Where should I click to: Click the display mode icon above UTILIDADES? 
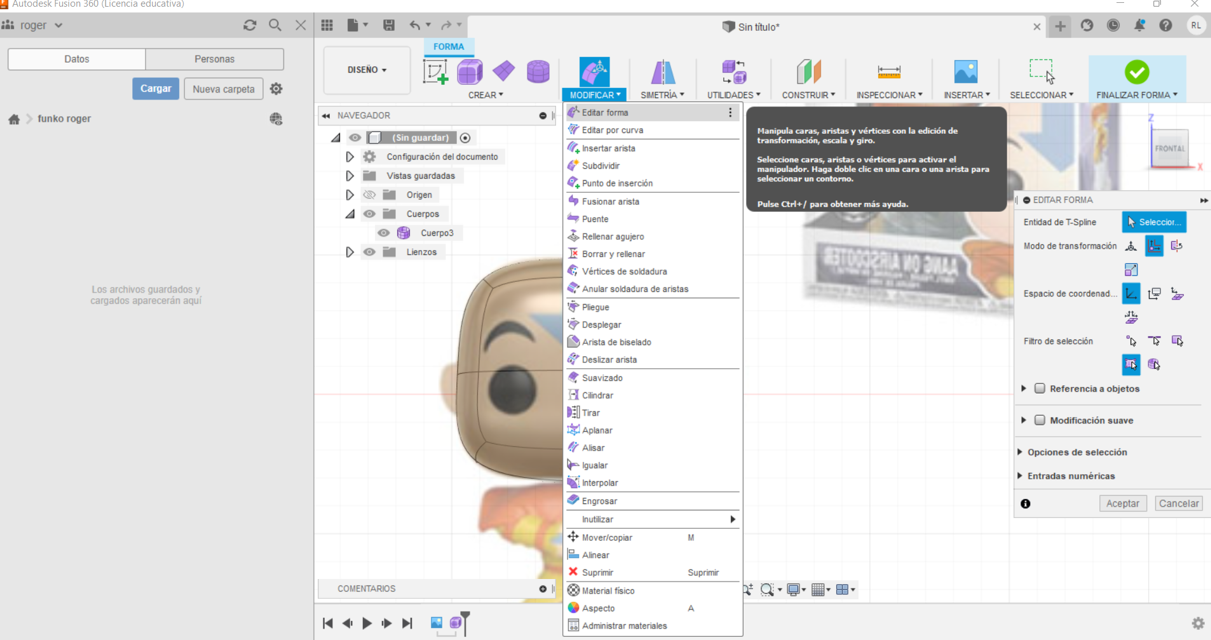pos(734,71)
